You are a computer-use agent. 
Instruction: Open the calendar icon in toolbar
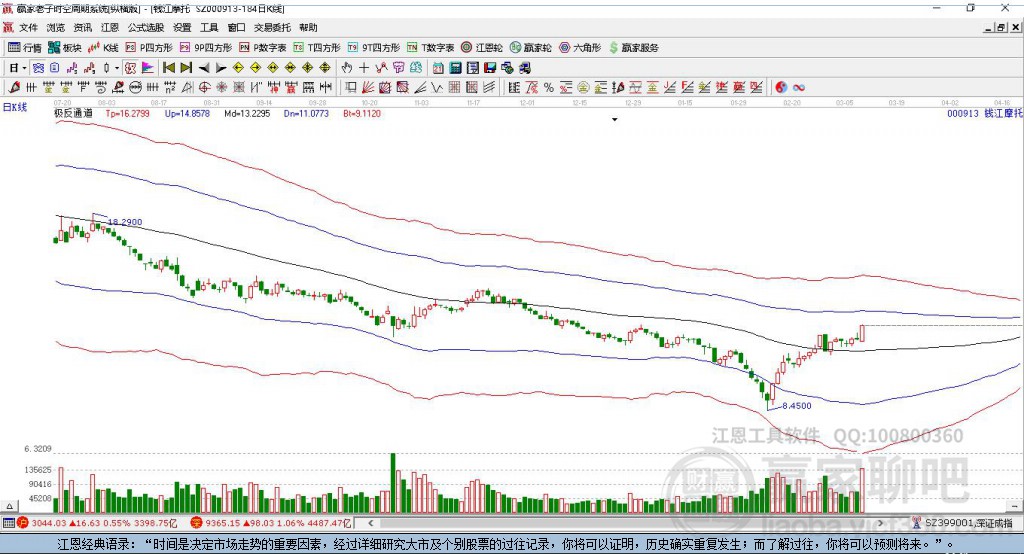tap(438, 68)
